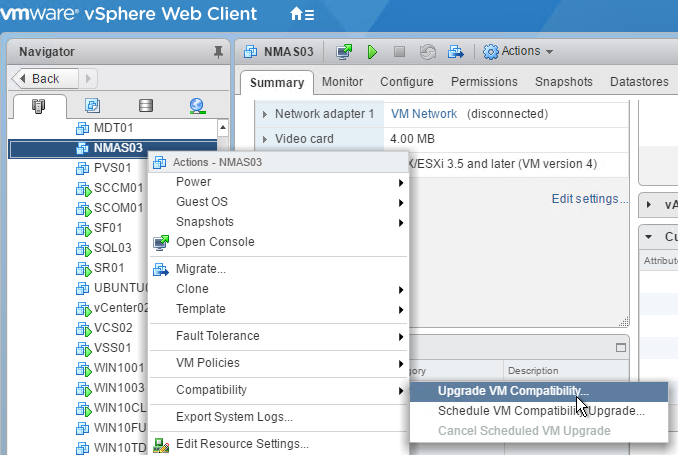Image resolution: width=678 pixels, height=455 pixels.
Task: Power on the VM with green play icon
Action: [372, 52]
